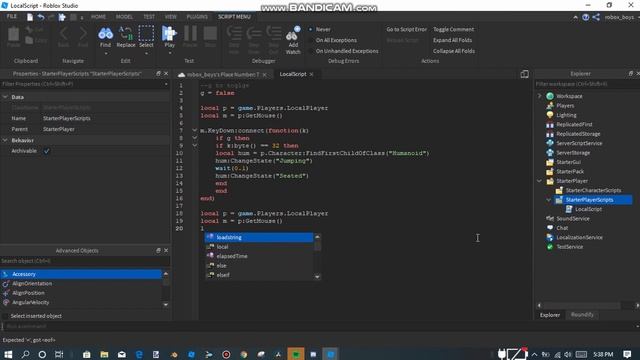The image size is (640, 360).
Task: Select AlignOrientation in Advanced Objects
Action: click(81, 283)
